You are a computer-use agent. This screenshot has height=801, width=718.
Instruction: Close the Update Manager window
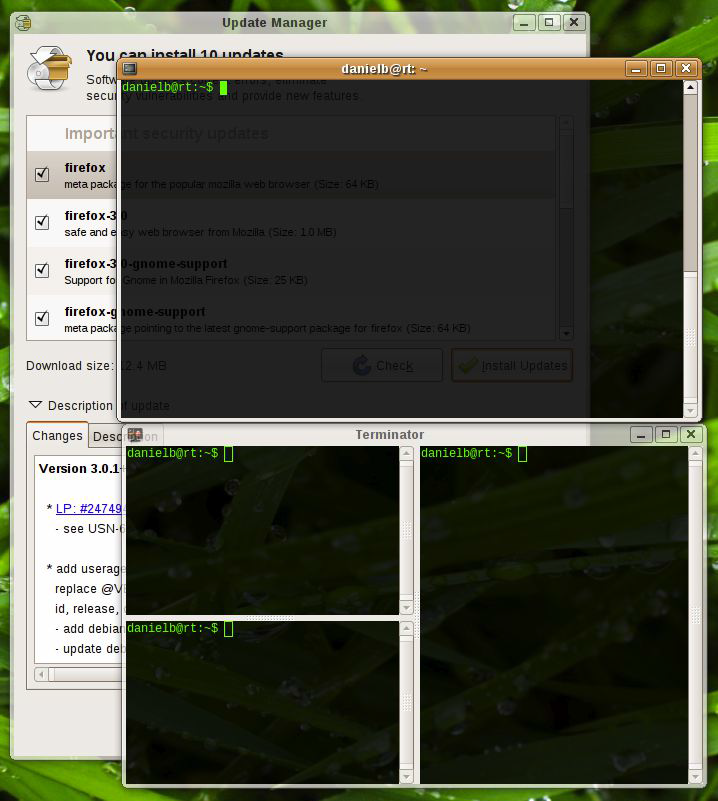574,22
